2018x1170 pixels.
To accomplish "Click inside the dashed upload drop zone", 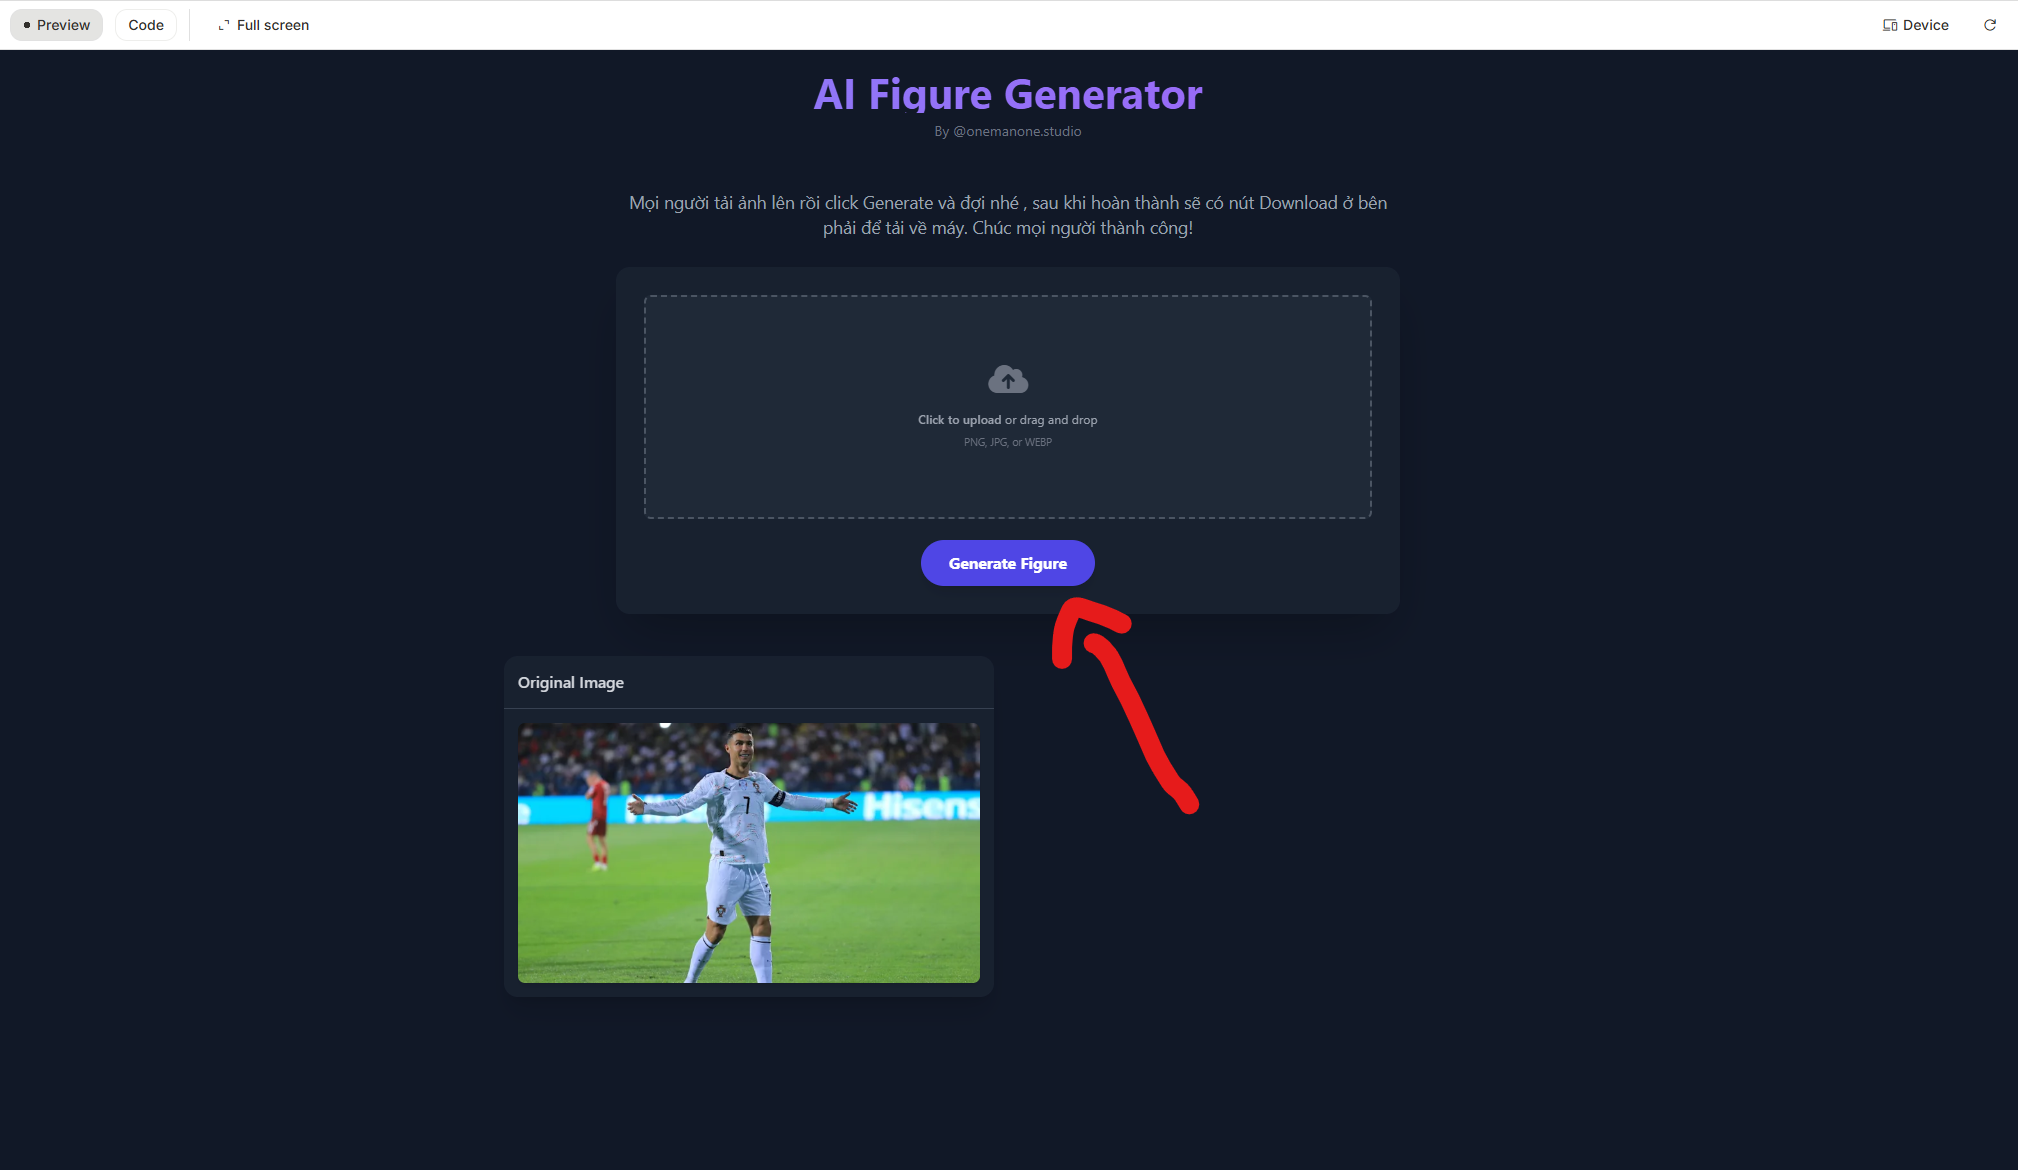I will [x=1007, y=406].
